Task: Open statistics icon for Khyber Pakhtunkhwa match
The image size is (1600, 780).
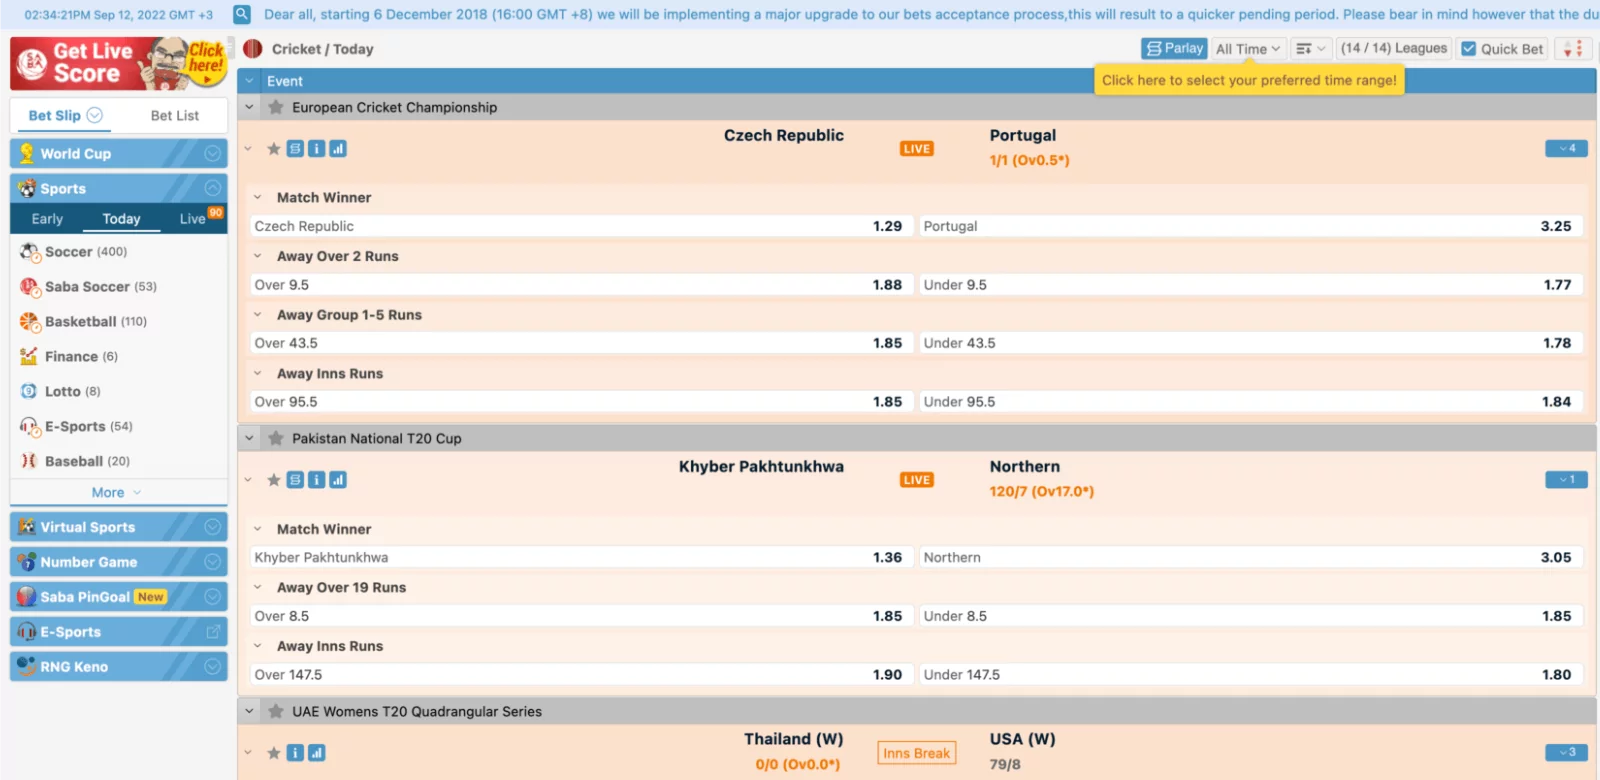Action: (338, 480)
